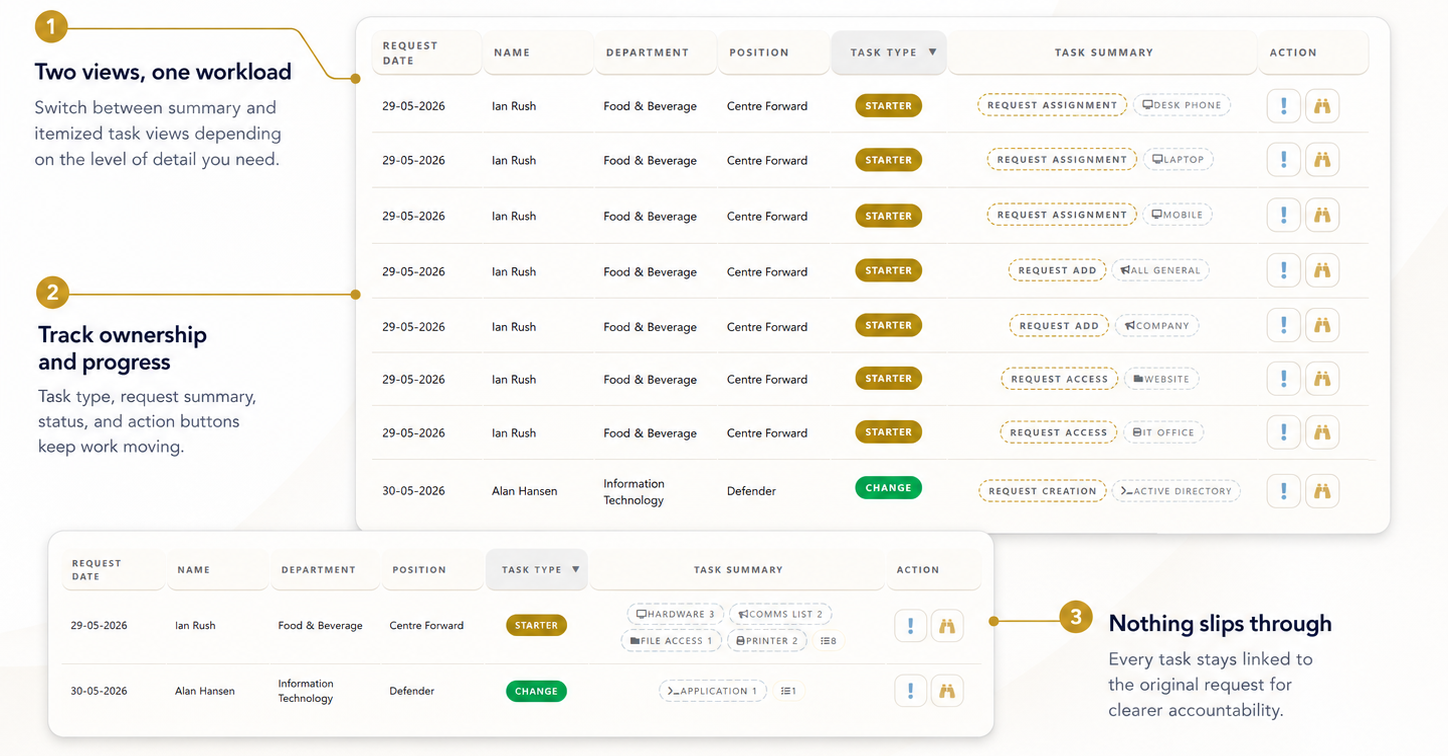Click the Department header in the two-row table
The width and height of the screenshot is (1448, 756).
(325, 570)
